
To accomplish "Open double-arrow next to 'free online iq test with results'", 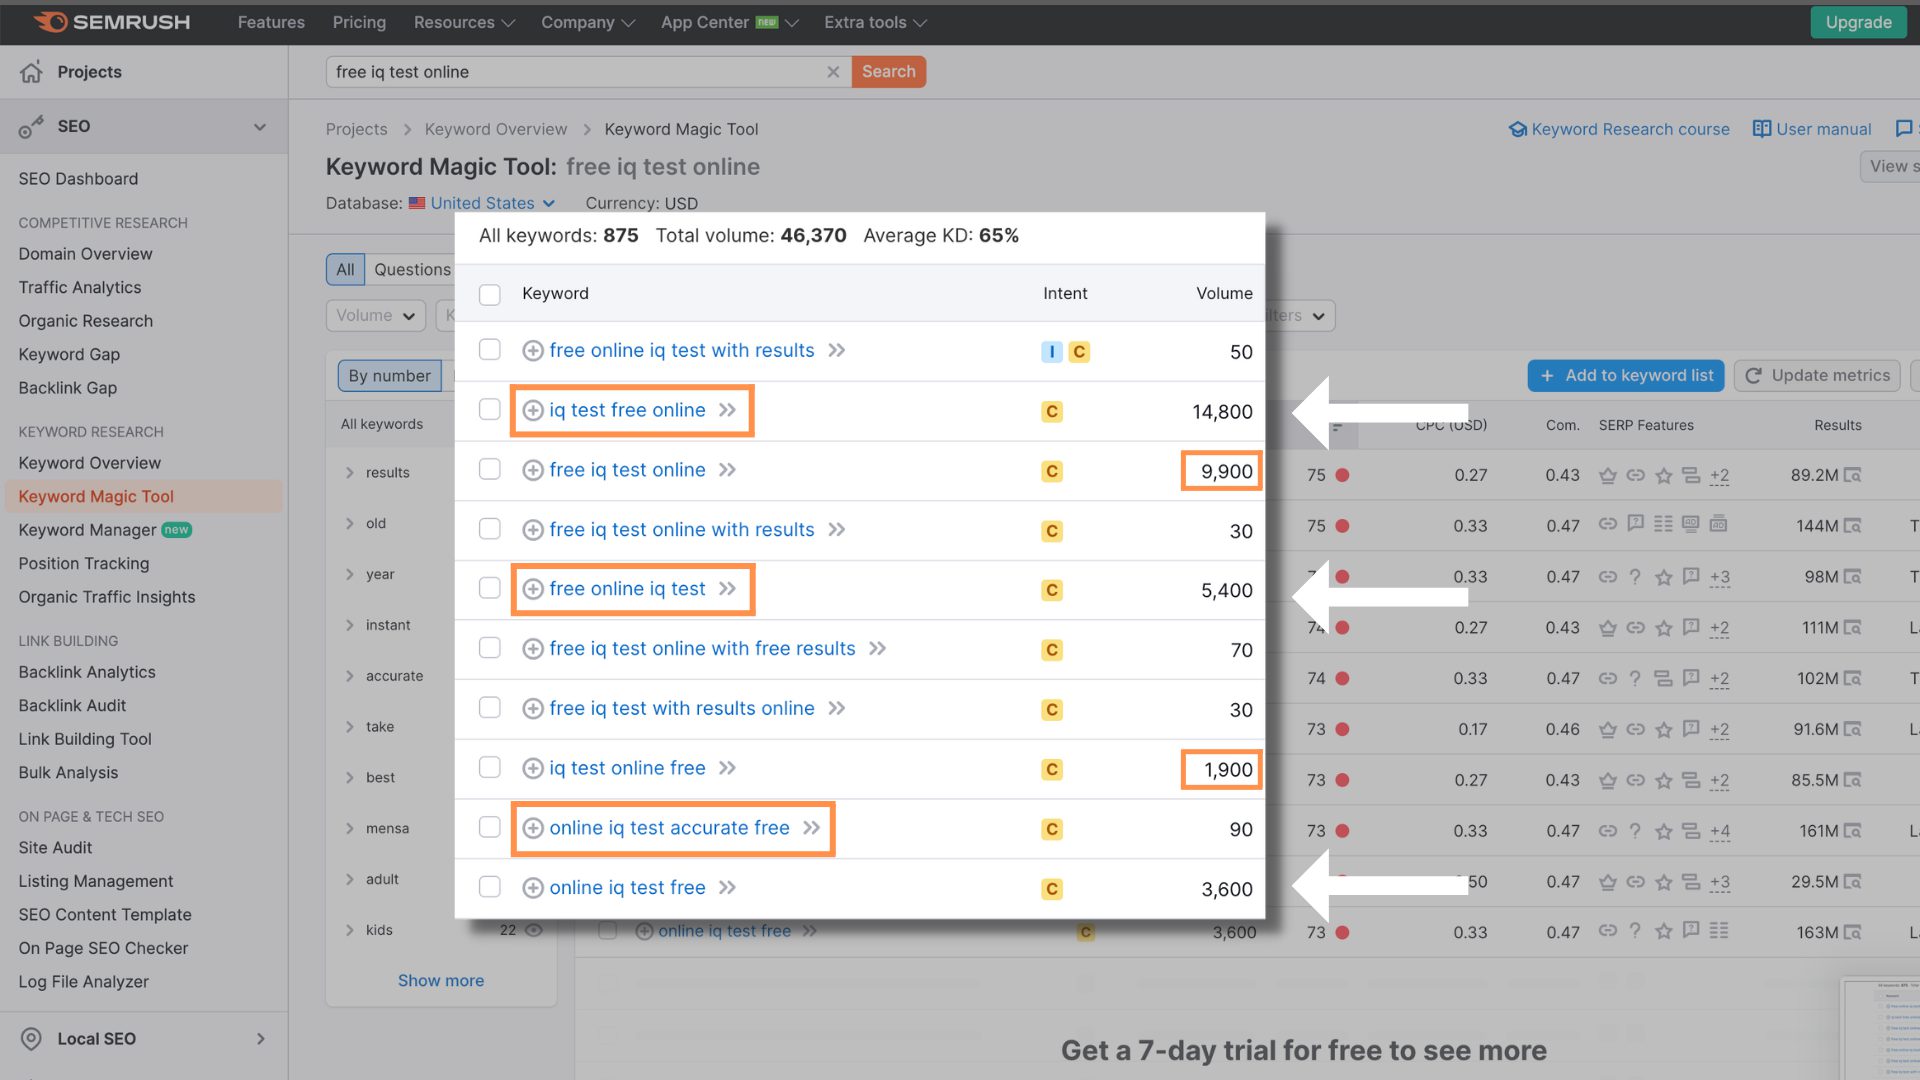I will (837, 350).
